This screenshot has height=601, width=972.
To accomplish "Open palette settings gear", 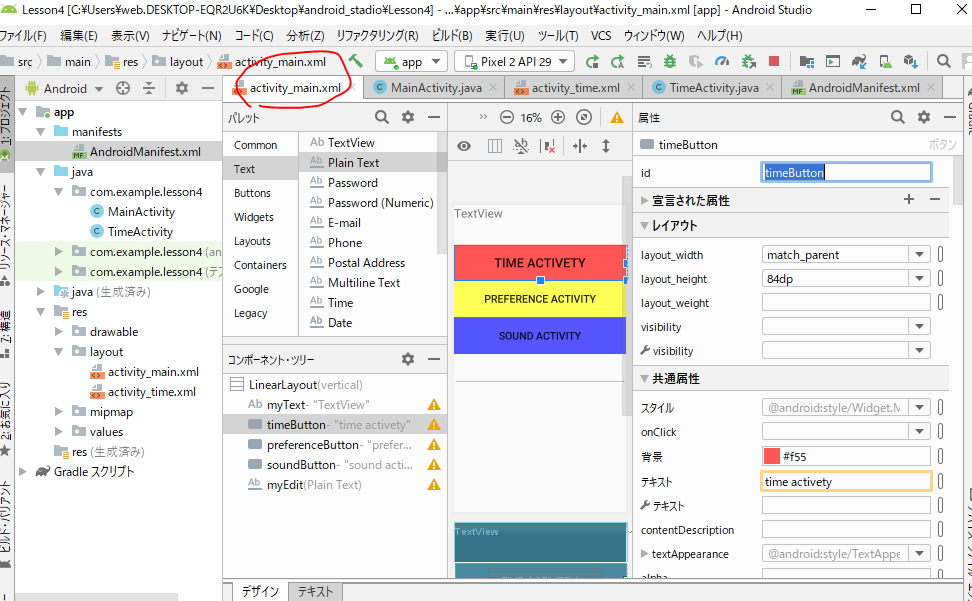I will coord(408,117).
